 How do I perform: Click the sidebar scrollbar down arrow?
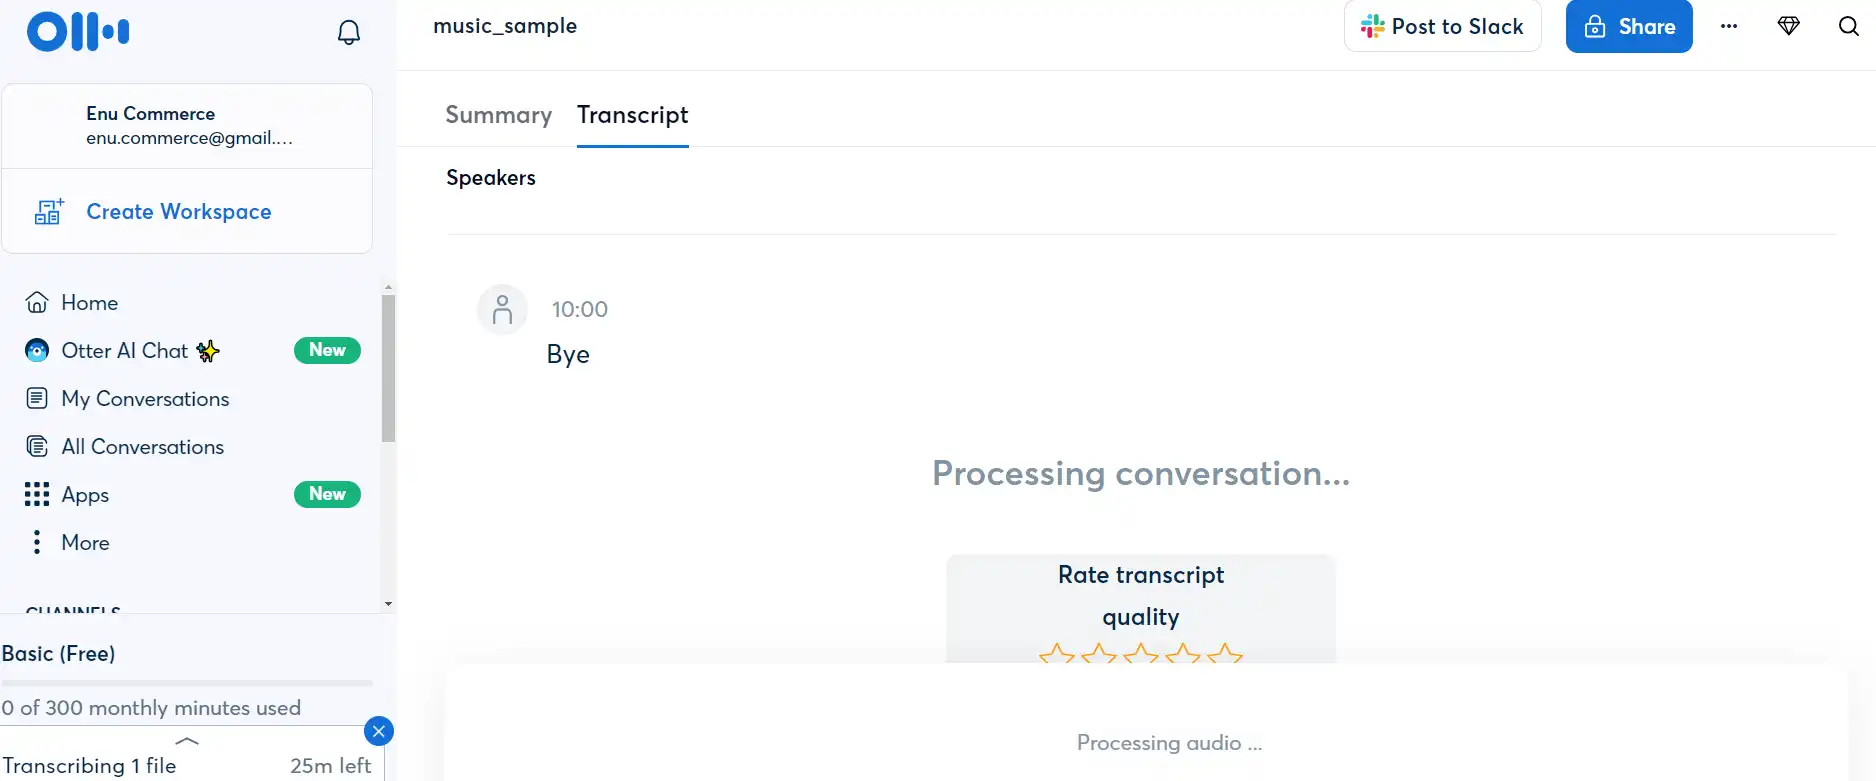[388, 604]
